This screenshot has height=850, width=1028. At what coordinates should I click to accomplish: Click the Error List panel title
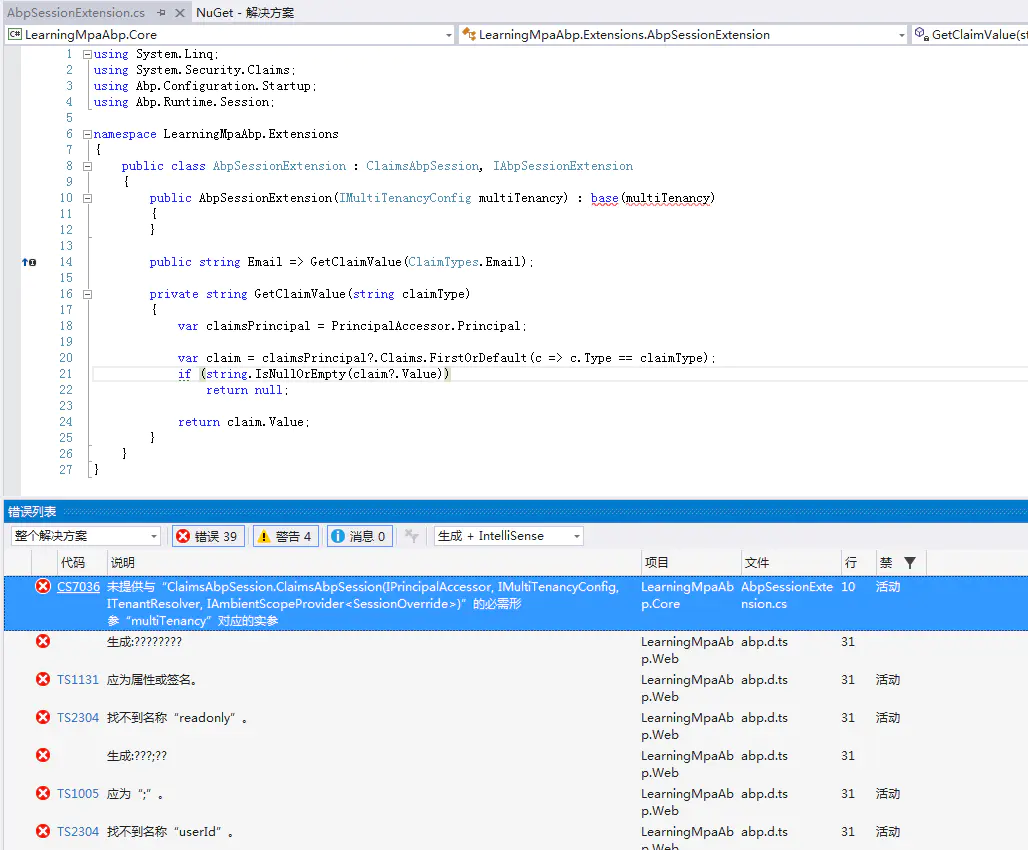[32, 512]
